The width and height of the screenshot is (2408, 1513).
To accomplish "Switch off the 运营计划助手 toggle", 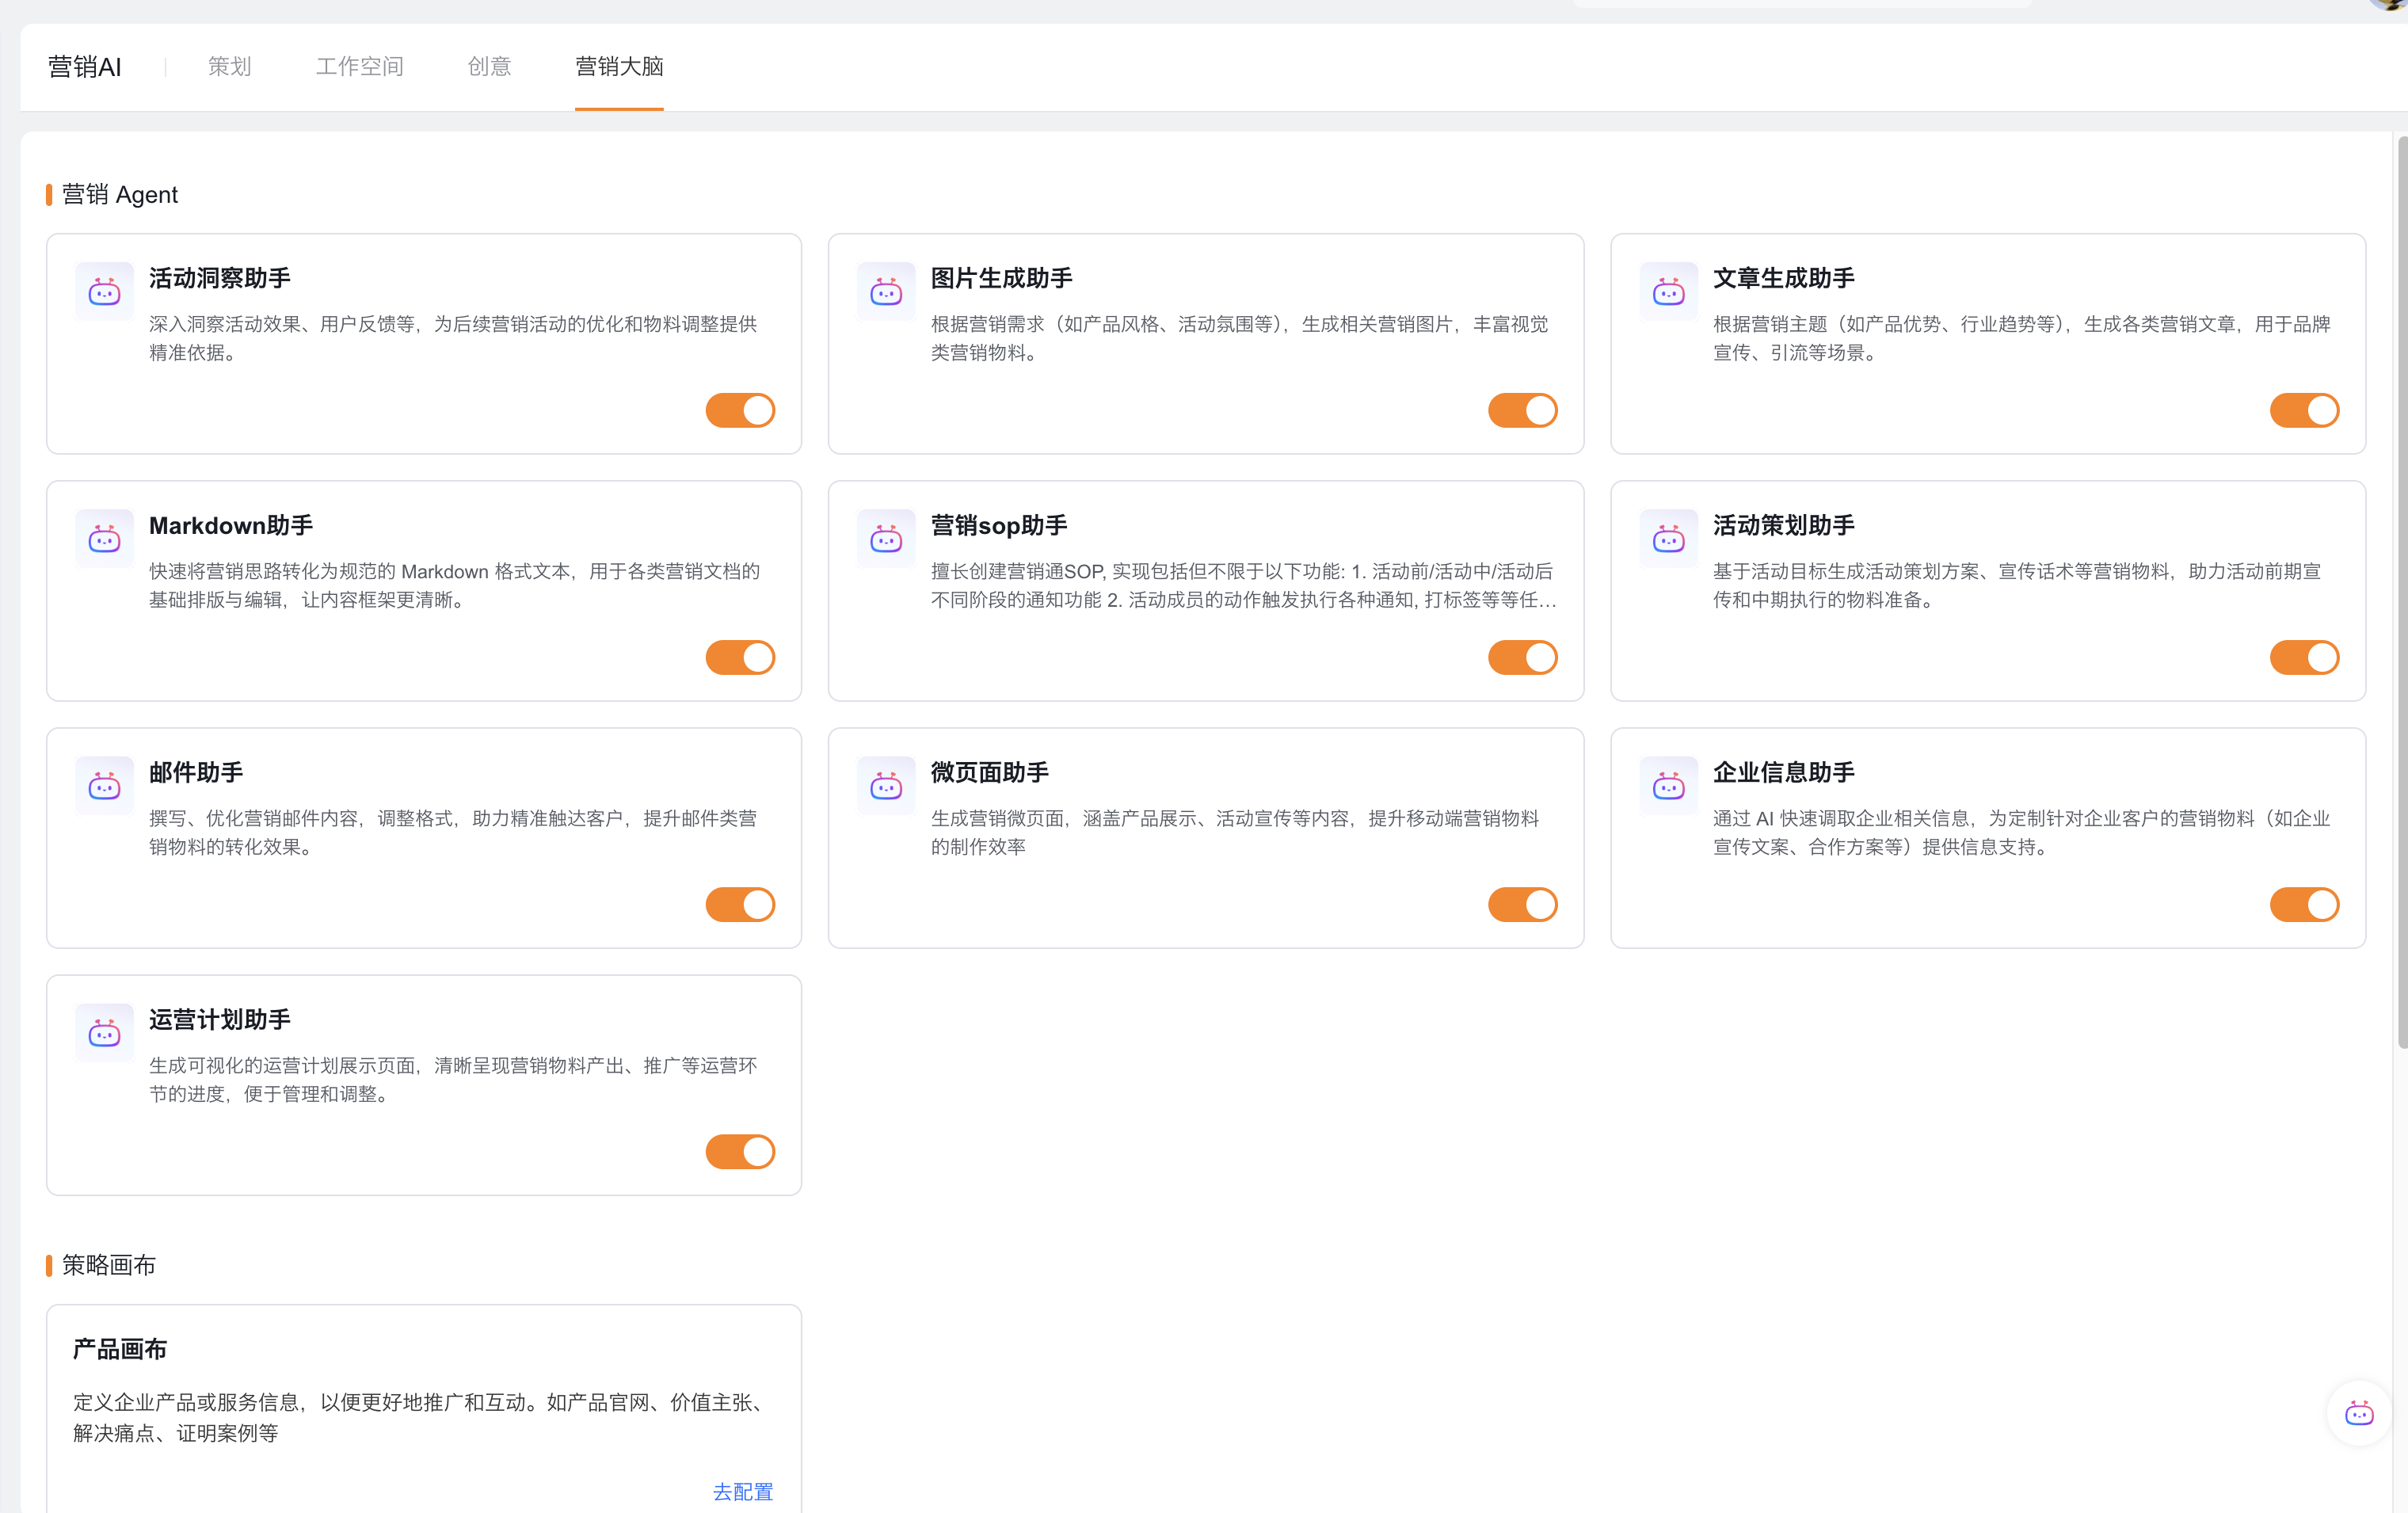I will coord(740,1151).
